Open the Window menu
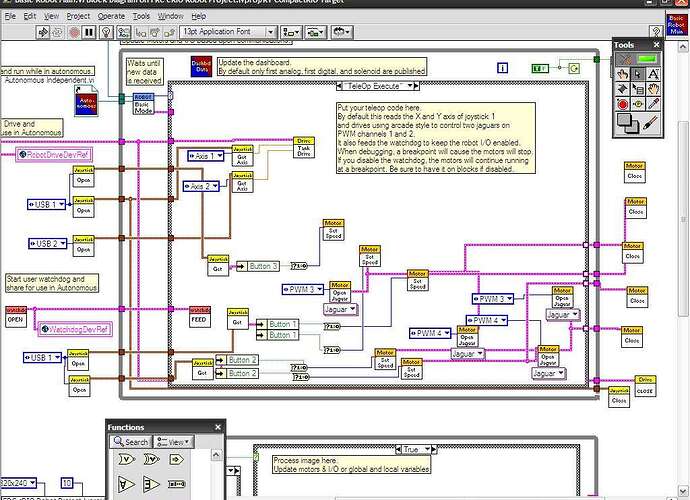This screenshot has width=690, height=500. pyautogui.click(x=170, y=16)
